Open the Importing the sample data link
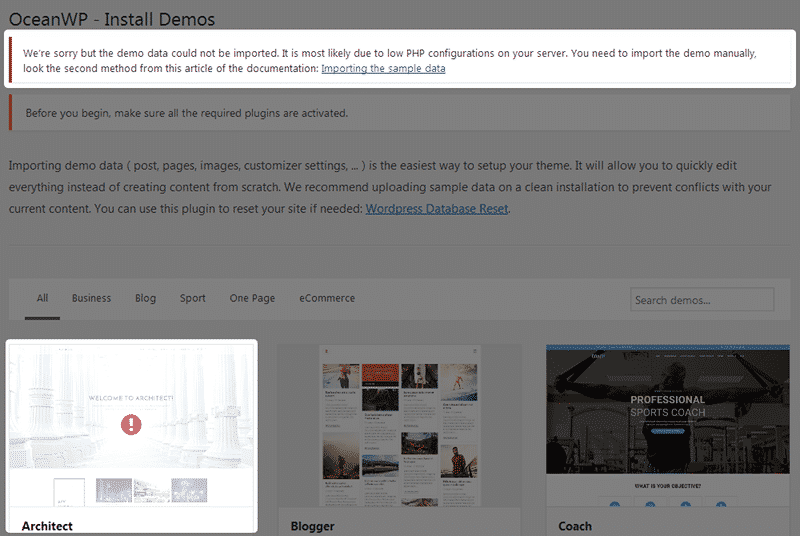 point(383,68)
